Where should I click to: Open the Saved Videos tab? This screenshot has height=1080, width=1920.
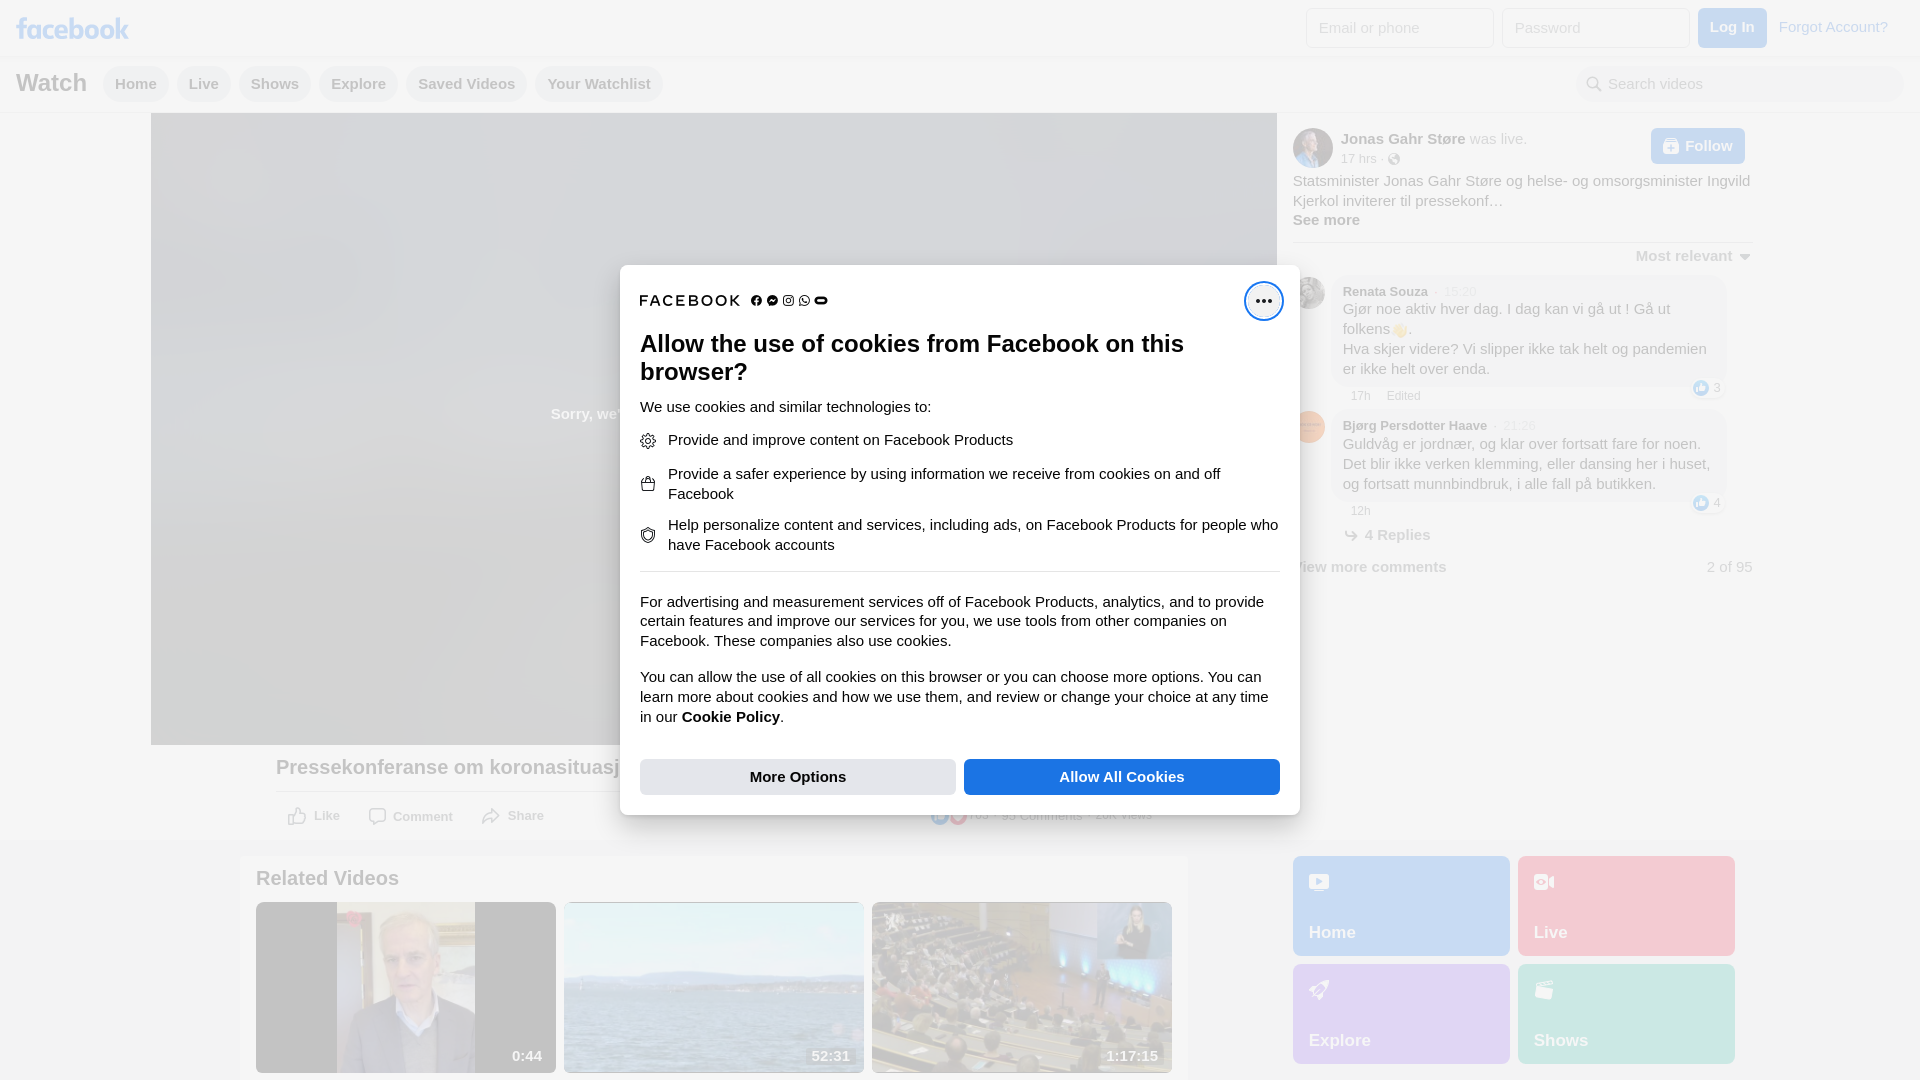[x=466, y=84]
